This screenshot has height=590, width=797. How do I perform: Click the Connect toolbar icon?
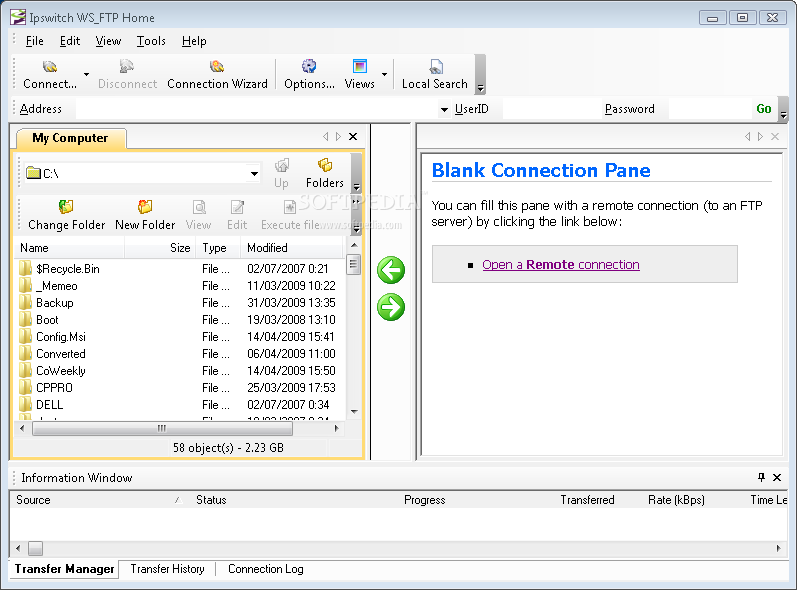coord(50,67)
